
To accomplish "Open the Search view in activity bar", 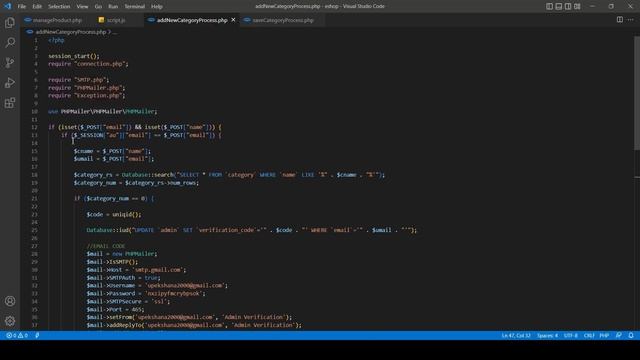I will pyautogui.click(x=10, y=42).
